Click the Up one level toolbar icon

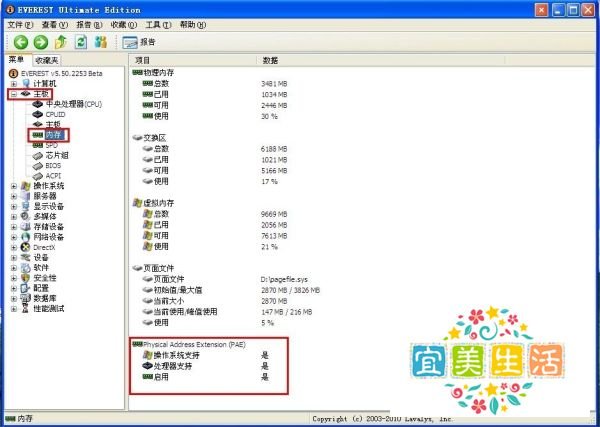tap(61, 42)
